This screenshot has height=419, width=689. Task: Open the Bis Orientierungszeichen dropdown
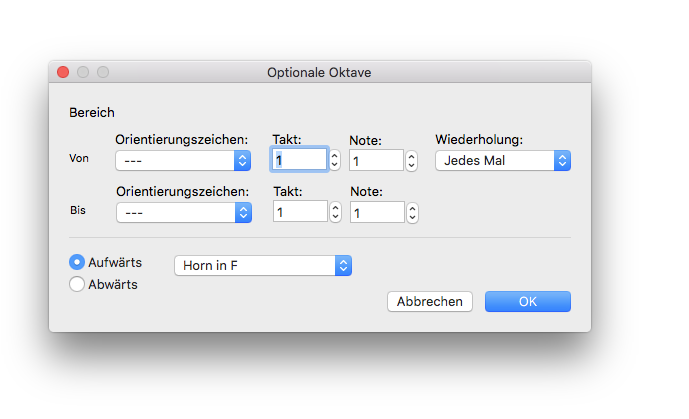point(184,213)
